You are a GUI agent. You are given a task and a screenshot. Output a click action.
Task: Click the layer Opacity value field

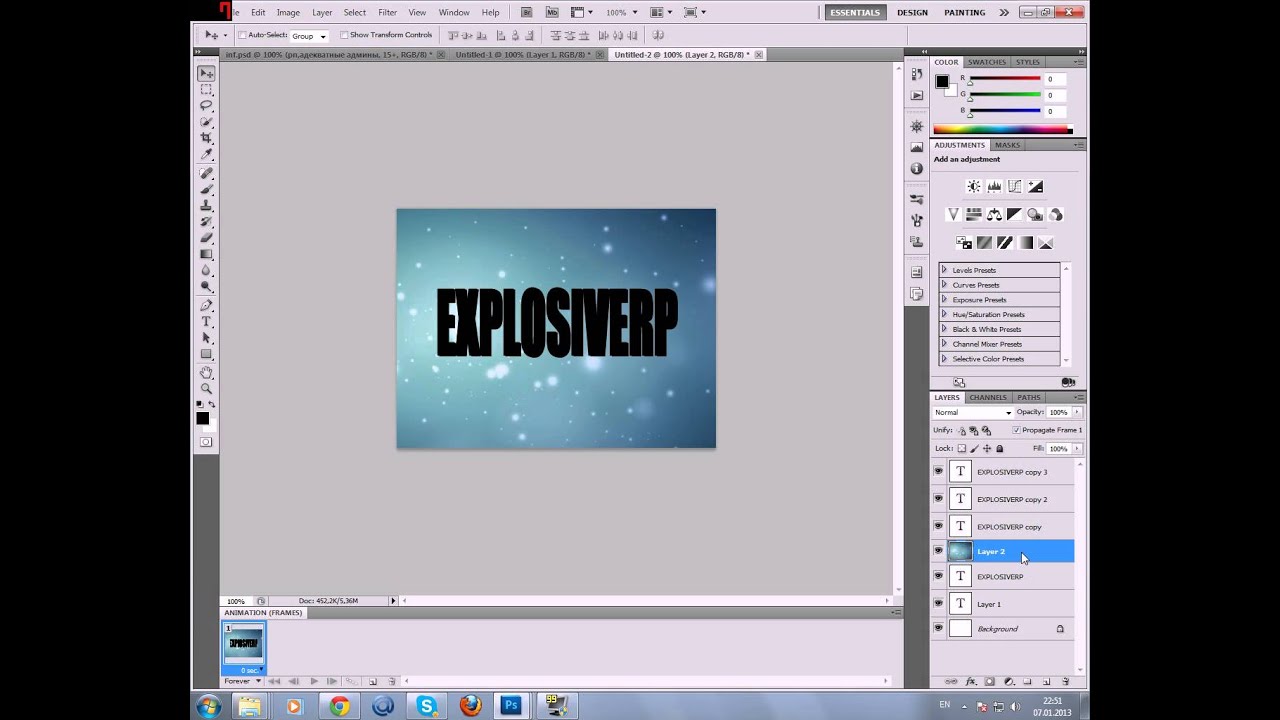tap(1057, 412)
